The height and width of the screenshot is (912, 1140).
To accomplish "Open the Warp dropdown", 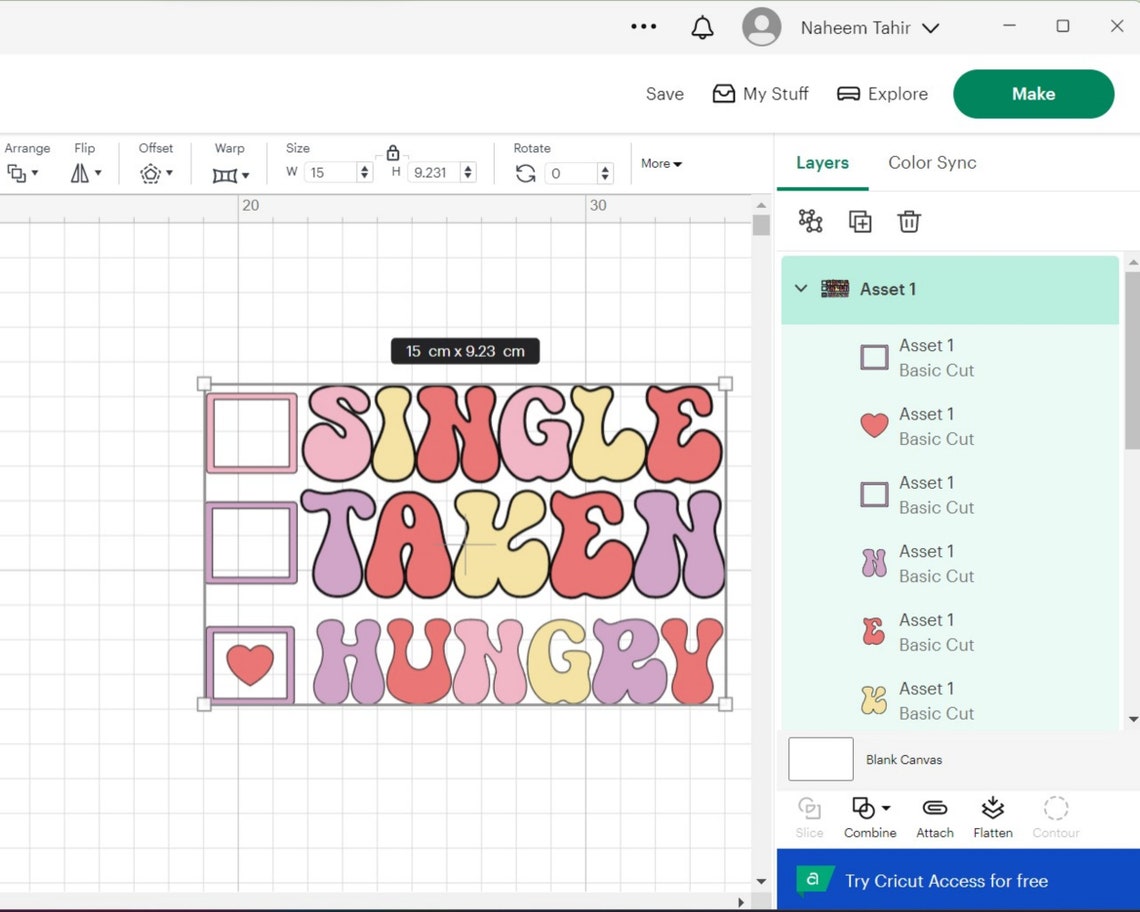I will 229,173.
